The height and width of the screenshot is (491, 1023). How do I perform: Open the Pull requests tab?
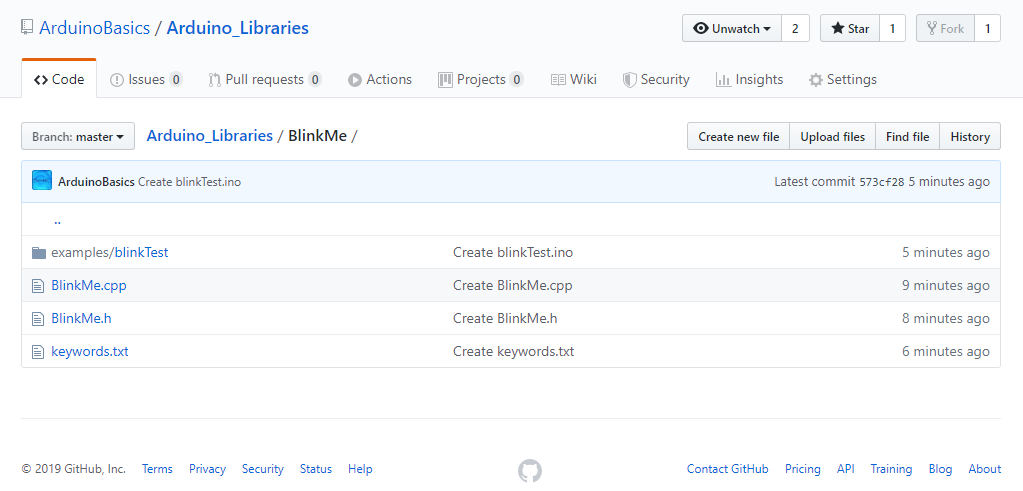tap(265, 80)
